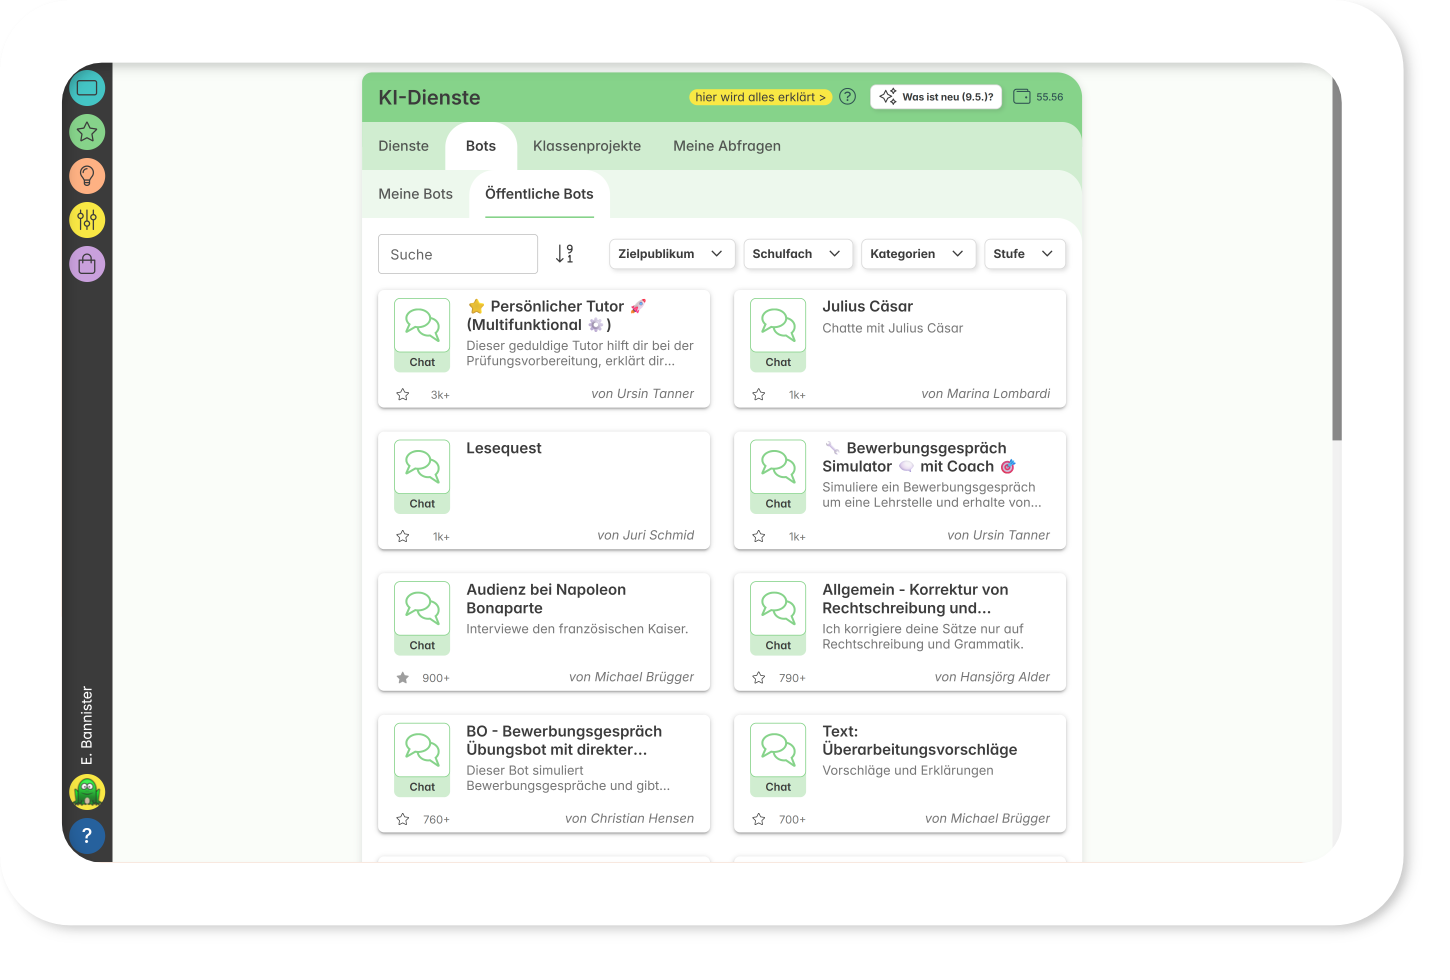The image size is (1450, 980).
Task: Click the teal screen icon in sidebar
Action: point(87,88)
